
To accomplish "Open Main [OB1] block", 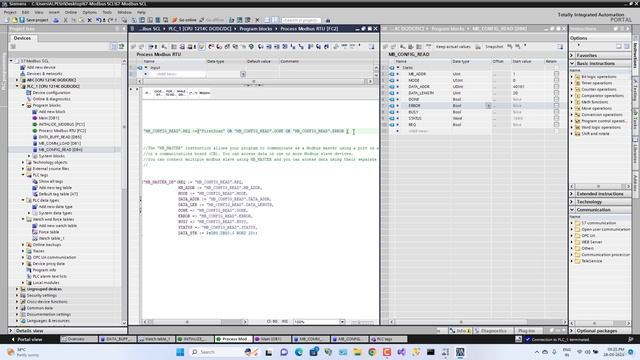I will [x=49, y=118].
